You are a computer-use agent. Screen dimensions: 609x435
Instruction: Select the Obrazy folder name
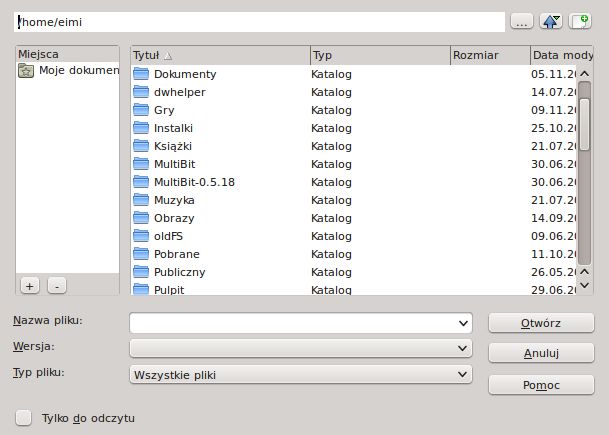pos(174,218)
